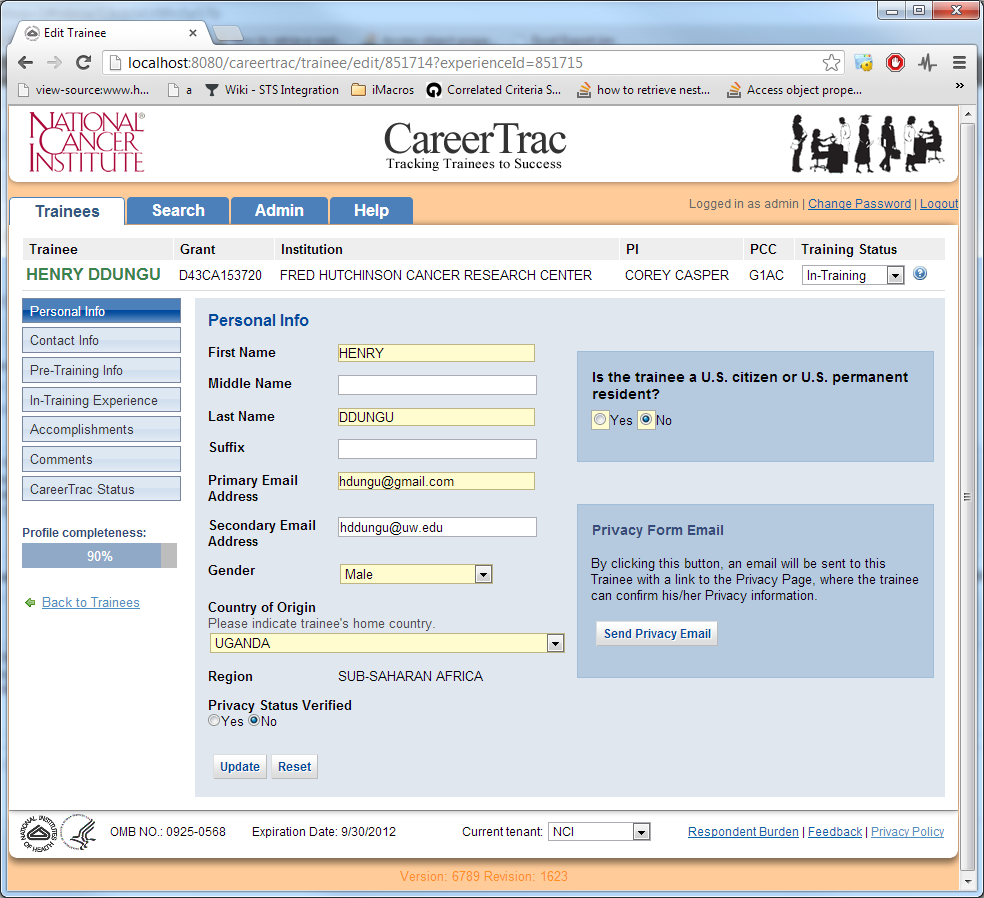Bookmark this page with star icon
The width and height of the screenshot is (984, 898).
coord(831,63)
